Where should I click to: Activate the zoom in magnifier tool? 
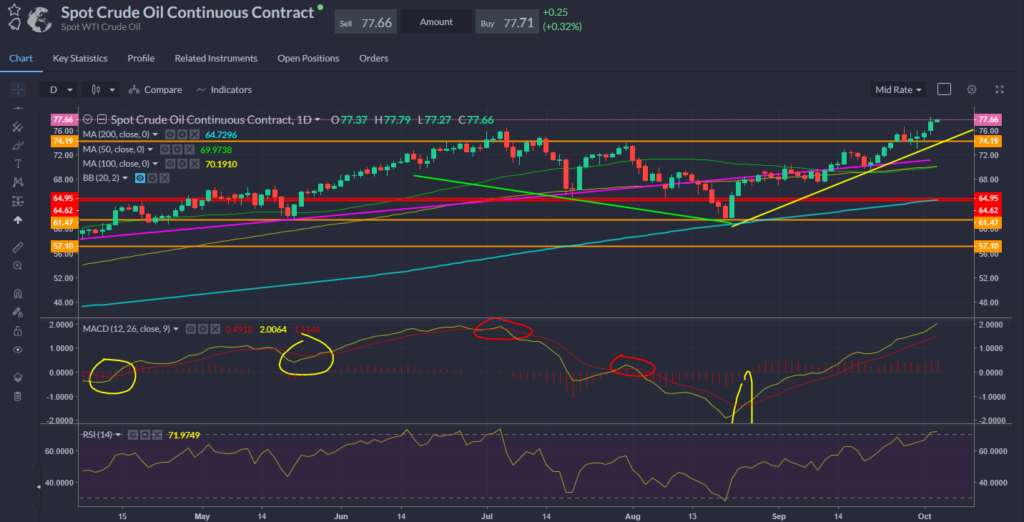click(17, 266)
